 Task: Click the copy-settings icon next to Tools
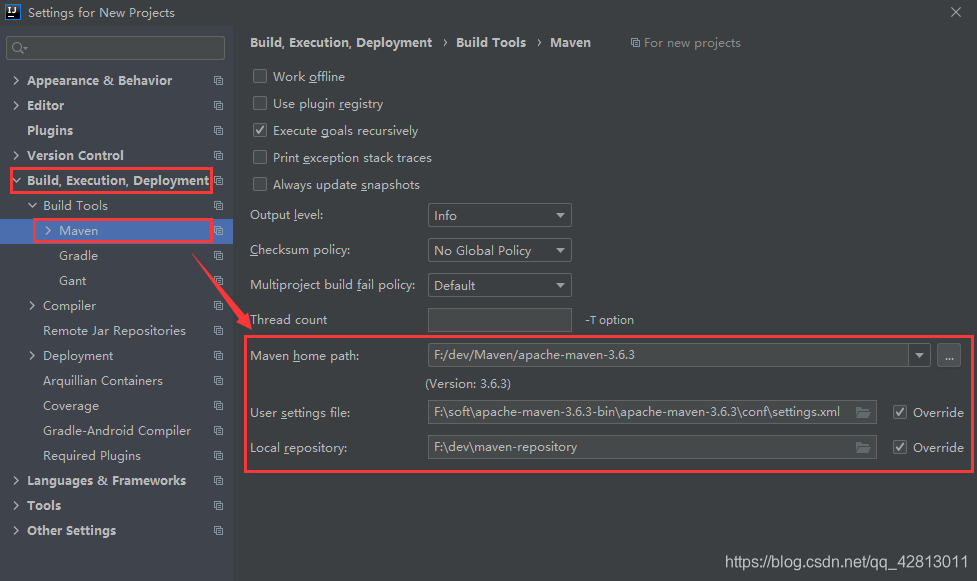(x=218, y=505)
